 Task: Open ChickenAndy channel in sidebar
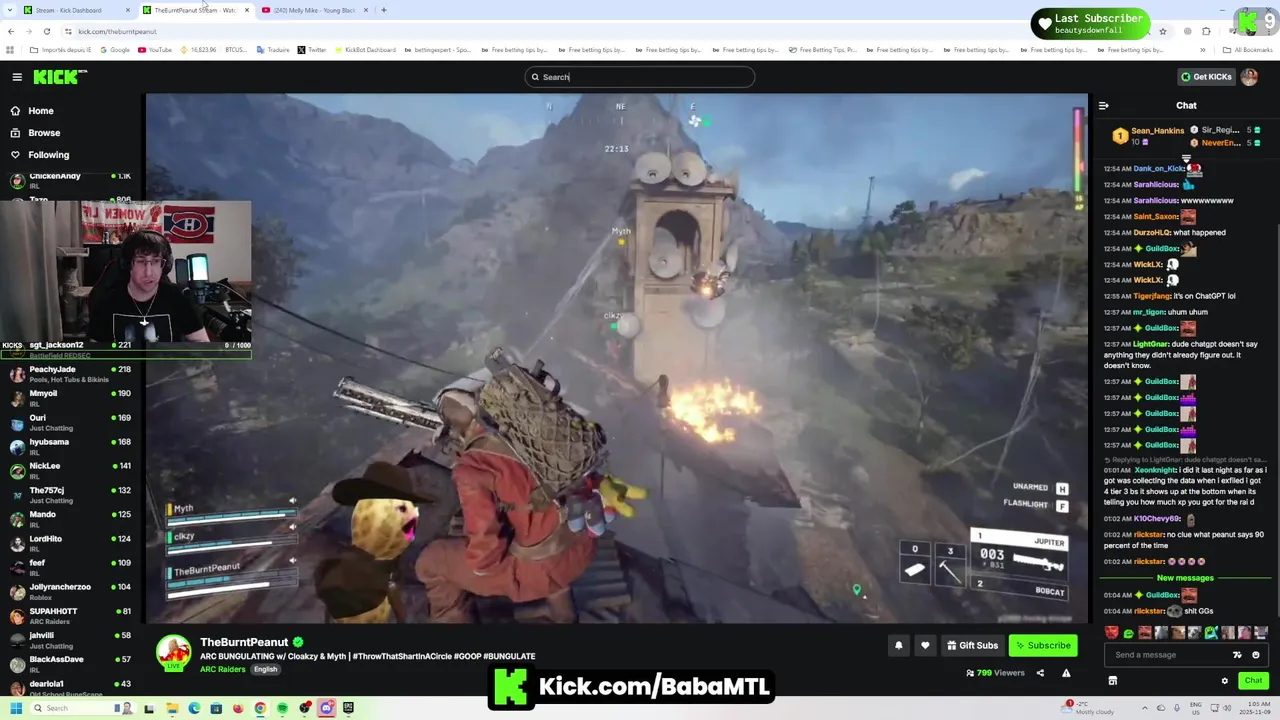[x=70, y=180]
